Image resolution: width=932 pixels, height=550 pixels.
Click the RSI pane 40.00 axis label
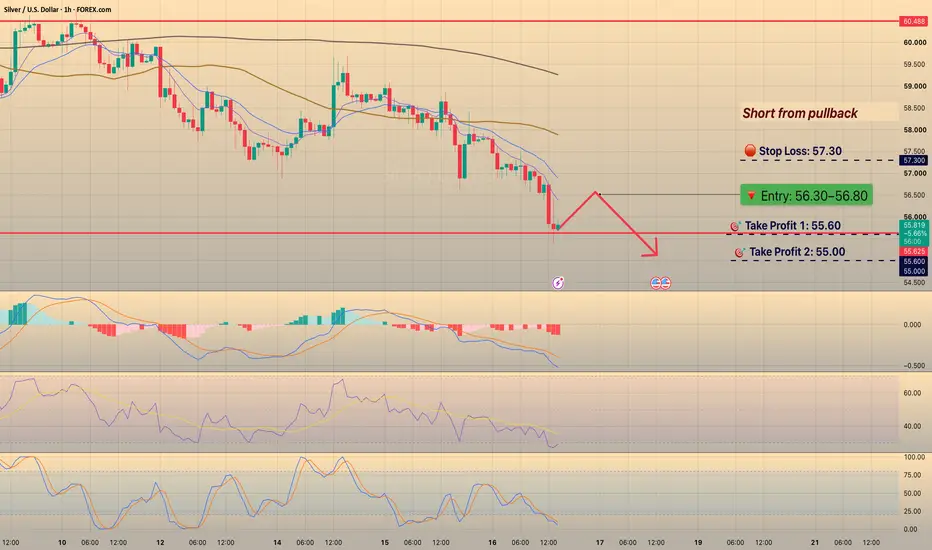point(912,426)
